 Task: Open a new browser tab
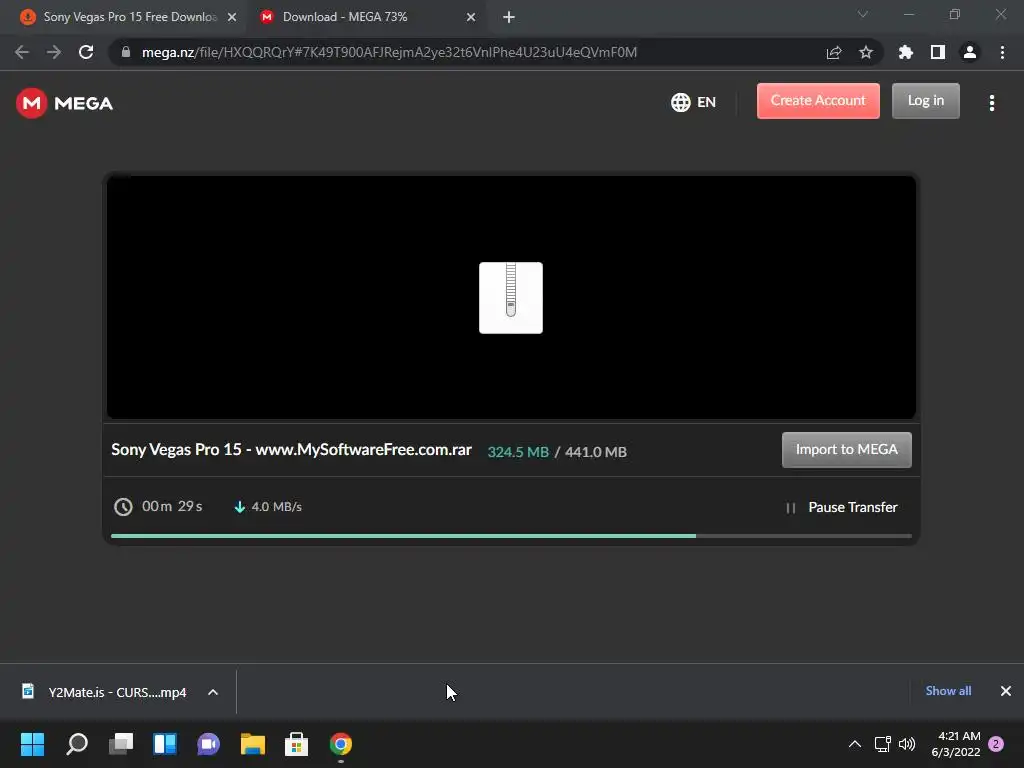pos(509,17)
